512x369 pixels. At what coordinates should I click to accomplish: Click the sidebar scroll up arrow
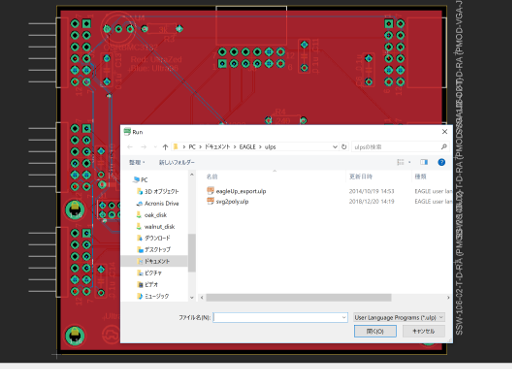[x=192, y=175]
